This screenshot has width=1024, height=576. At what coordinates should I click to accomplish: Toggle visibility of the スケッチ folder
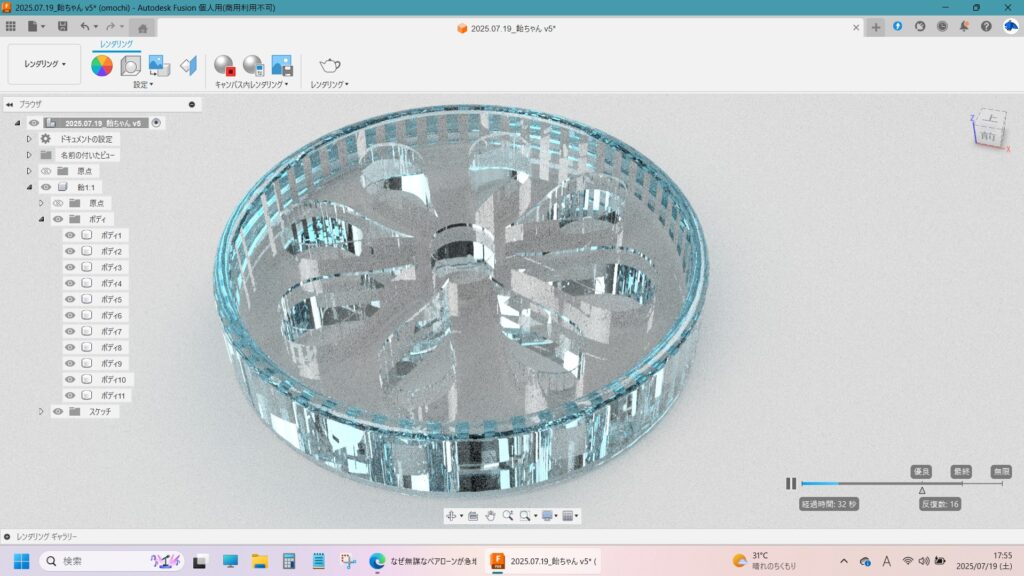[x=58, y=411]
